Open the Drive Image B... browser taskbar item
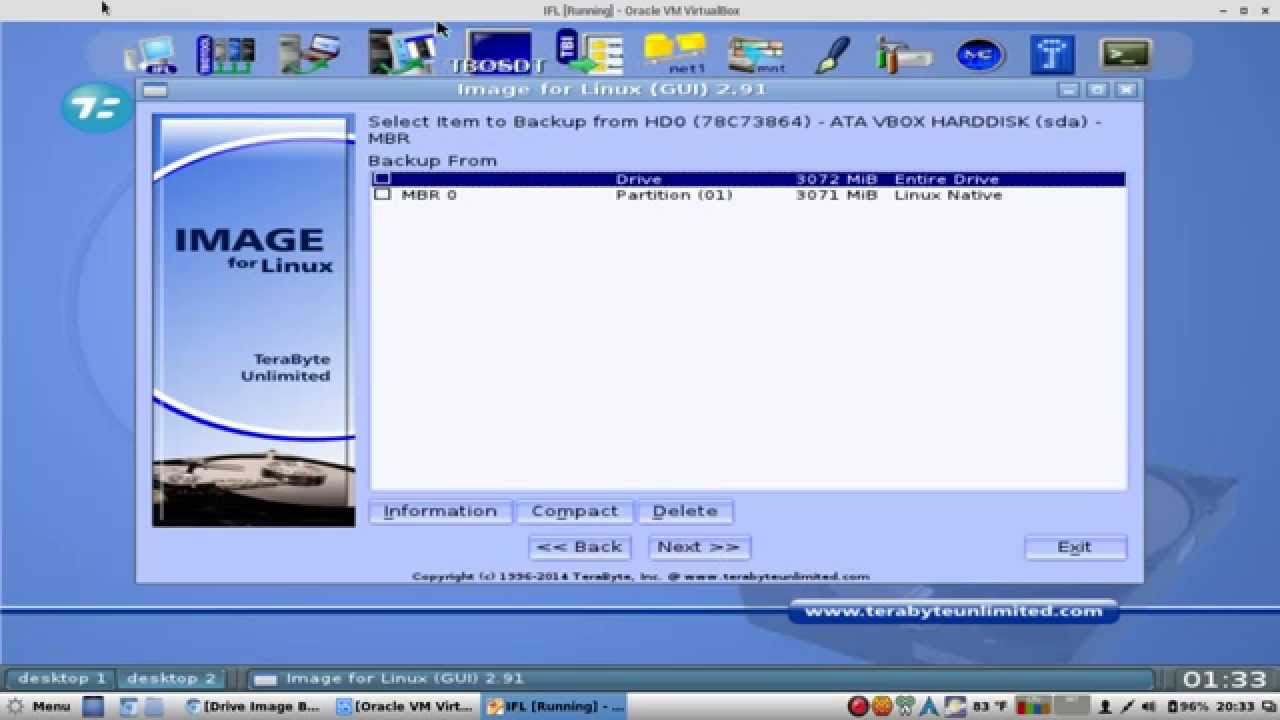Image resolution: width=1280 pixels, height=720 pixels. 253,706
